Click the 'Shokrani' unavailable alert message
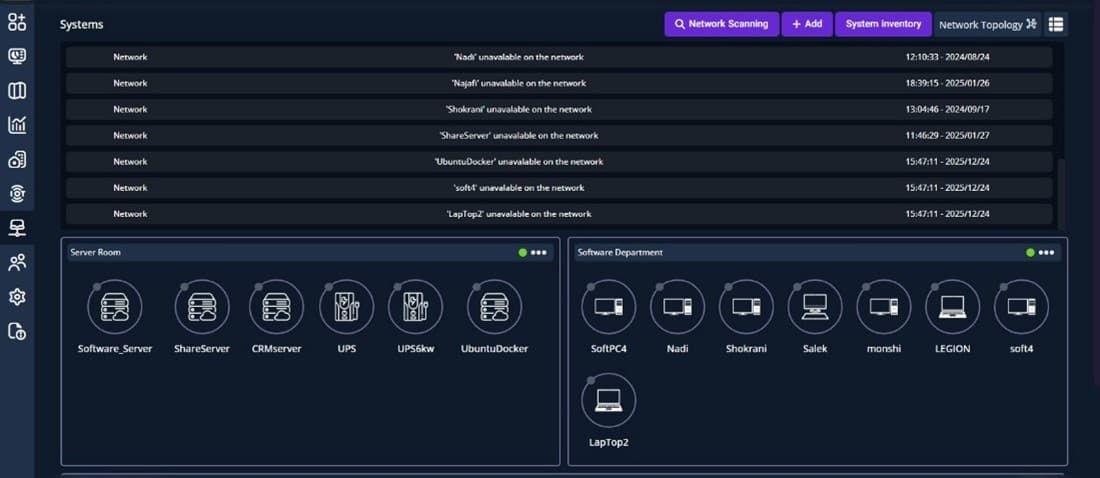The width and height of the screenshot is (1100, 478). coord(518,109)
